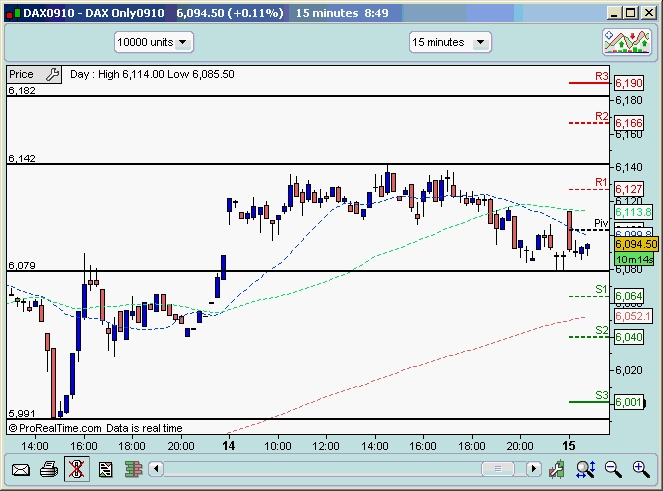The width and height of the screenshot is (663, 491).
Task: Click the 6,142 horizontal line label
Action: [22, 159]
